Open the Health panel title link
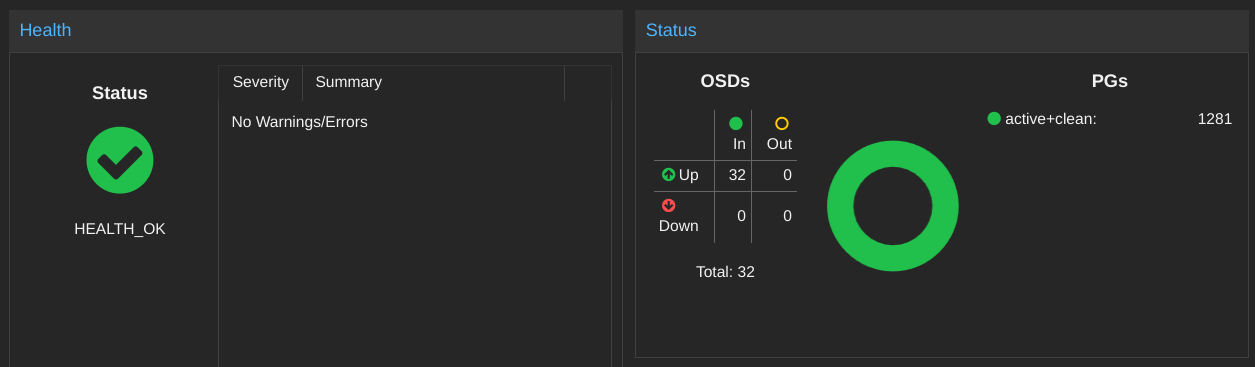 [x=46, y=30]
